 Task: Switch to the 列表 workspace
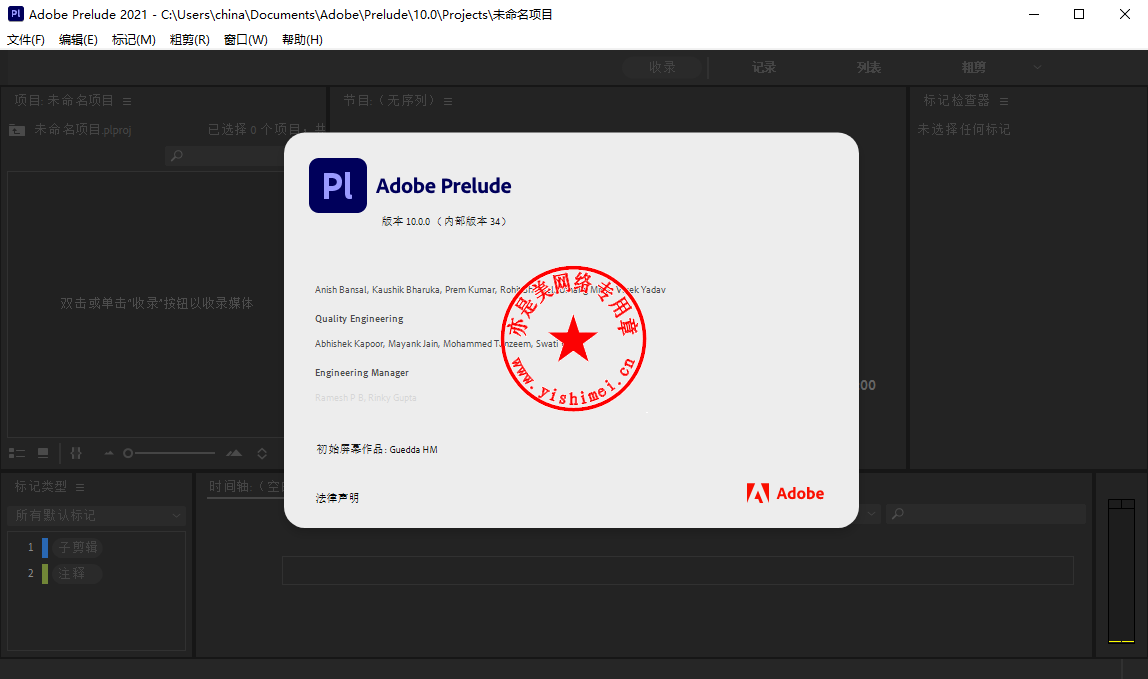[x=868, y=67]
